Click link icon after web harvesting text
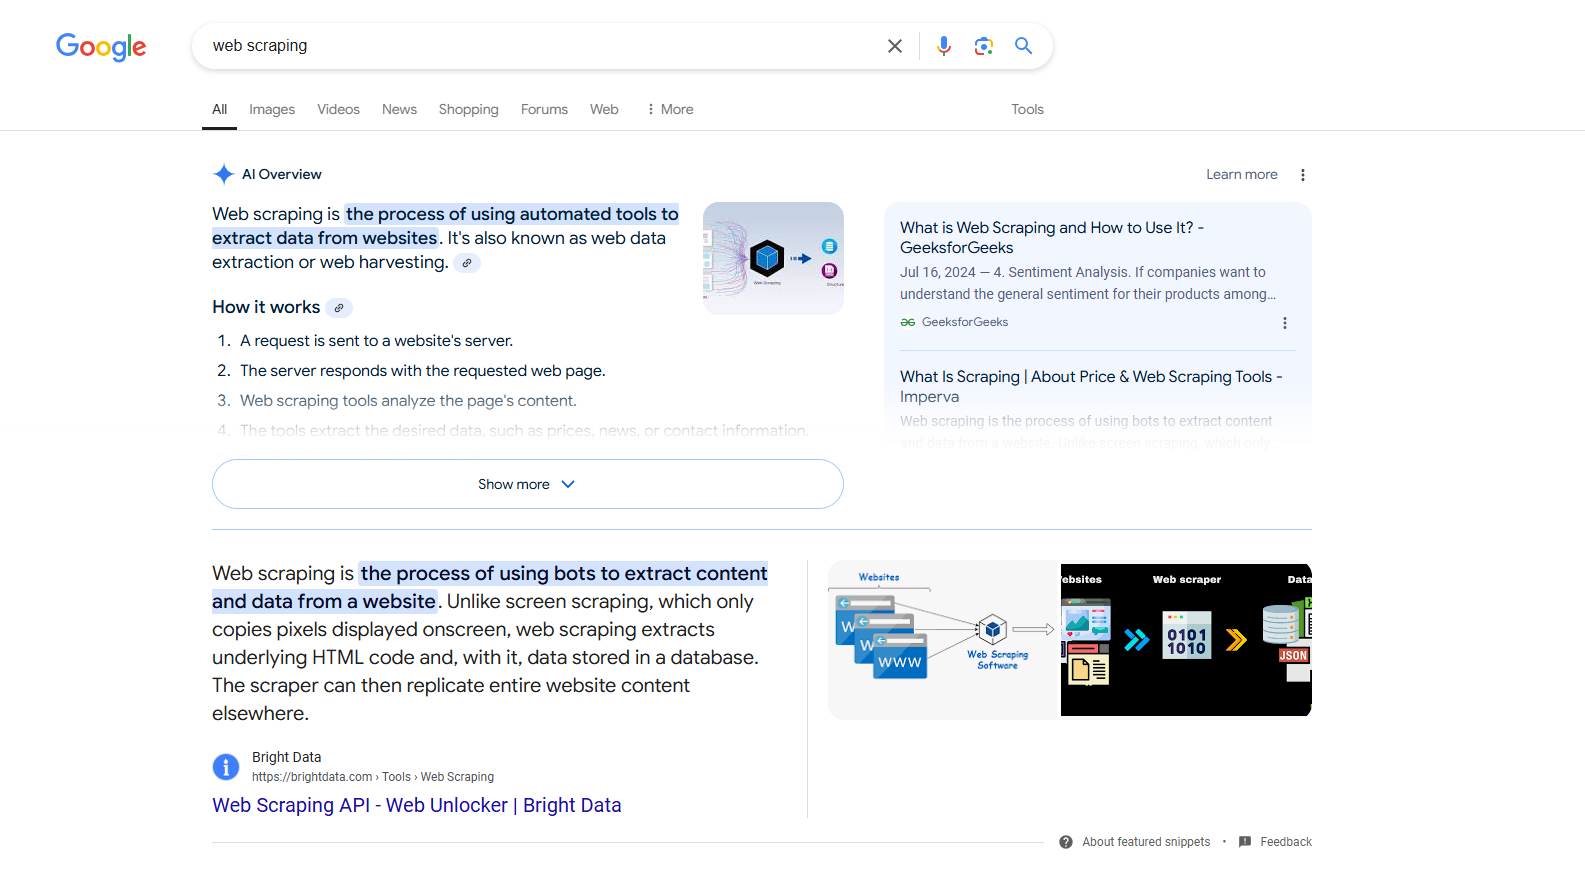The width and height of the screenshot is (1585, 874). 467,263
